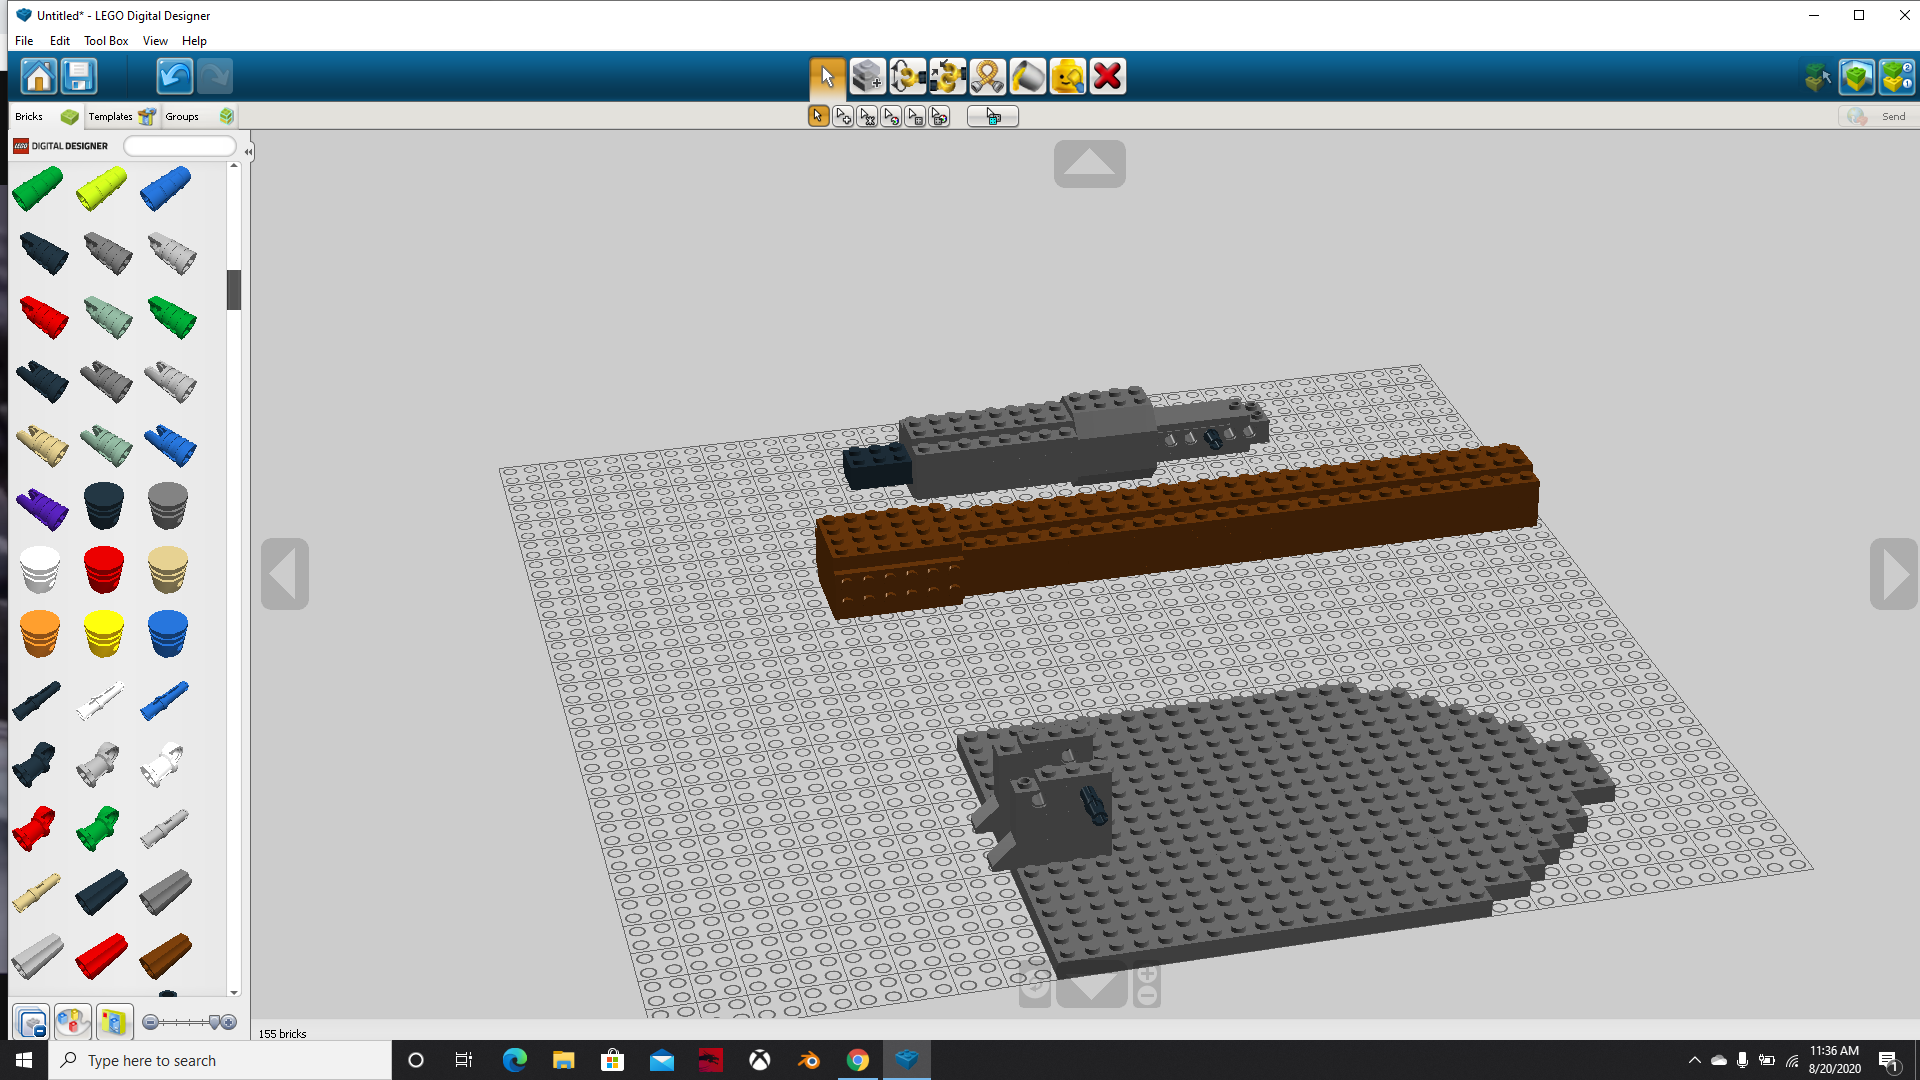1920x1080 pixels.
Task: Switch to View mode in top right
Action: [1856, 76]
